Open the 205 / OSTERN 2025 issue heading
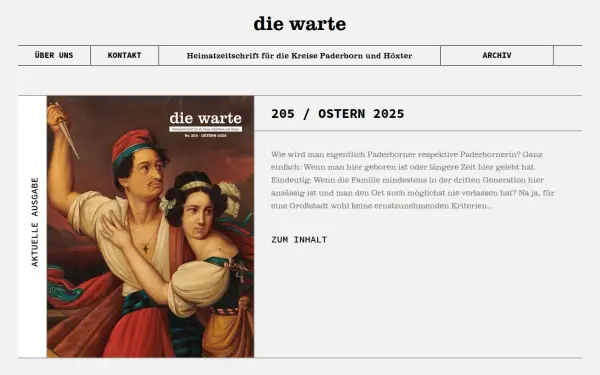 coord(338,114)
